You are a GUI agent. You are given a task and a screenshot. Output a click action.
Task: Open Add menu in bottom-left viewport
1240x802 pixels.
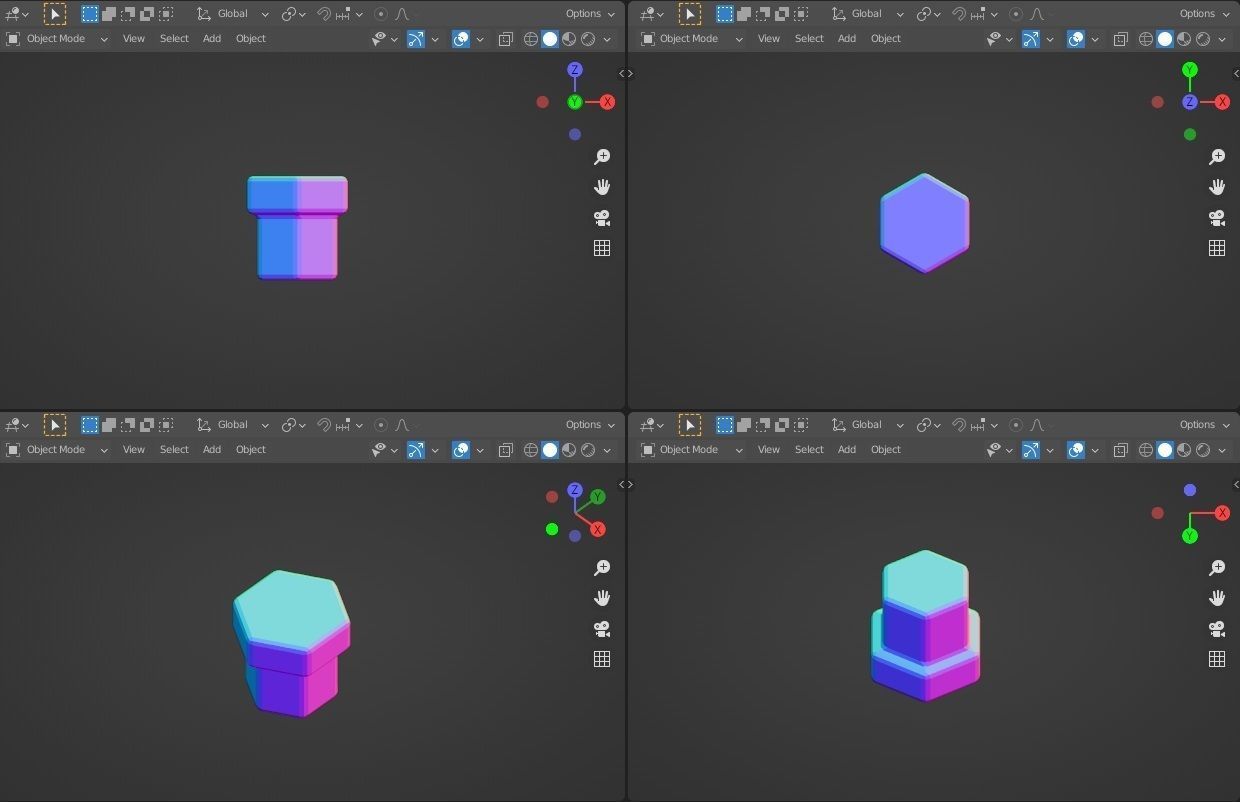pos(212,450)
